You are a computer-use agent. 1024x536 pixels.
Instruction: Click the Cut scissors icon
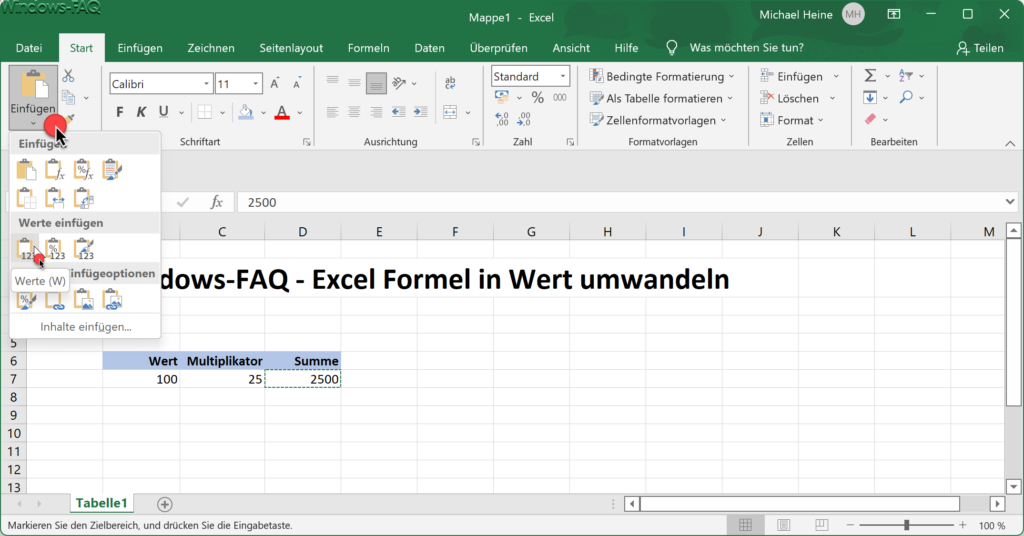coord(69,76)
